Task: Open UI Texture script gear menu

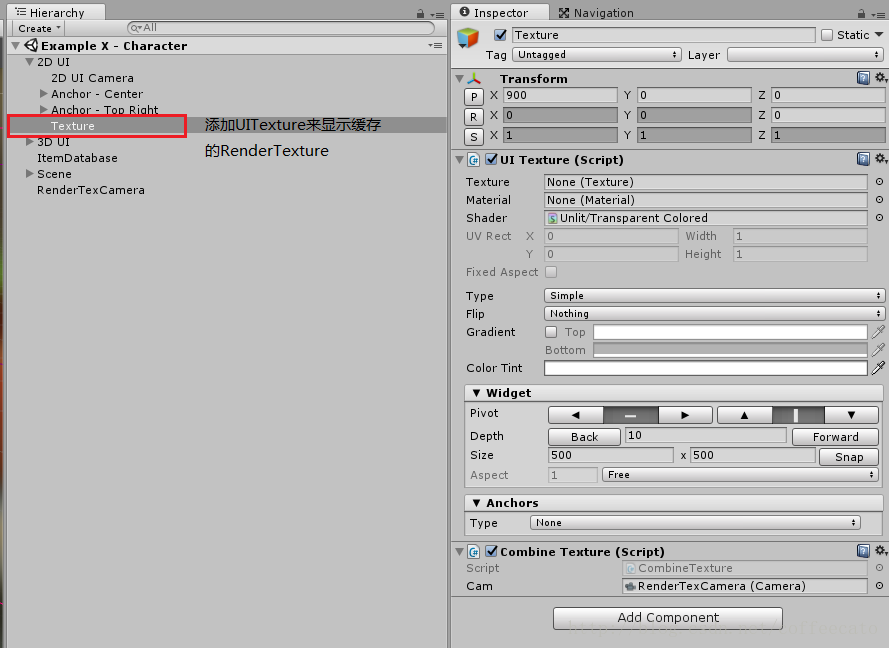Action: [880, 159]
